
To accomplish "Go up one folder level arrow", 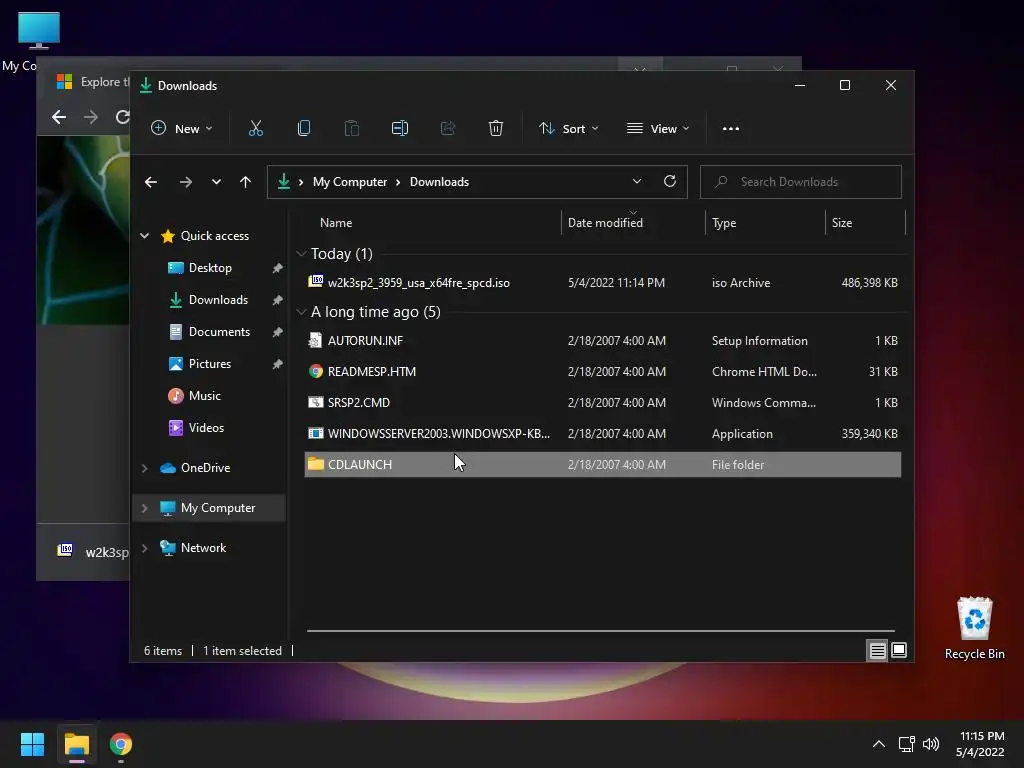I will coord(245,182).
